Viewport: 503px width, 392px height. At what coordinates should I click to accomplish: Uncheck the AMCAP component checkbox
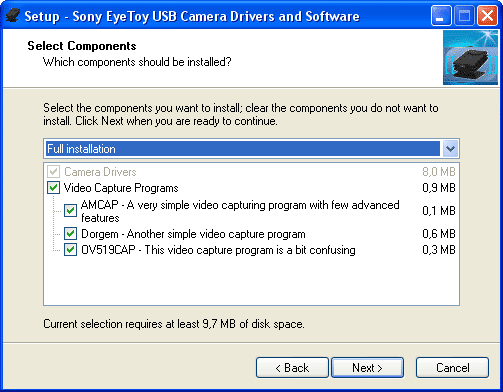pos(70,211)
